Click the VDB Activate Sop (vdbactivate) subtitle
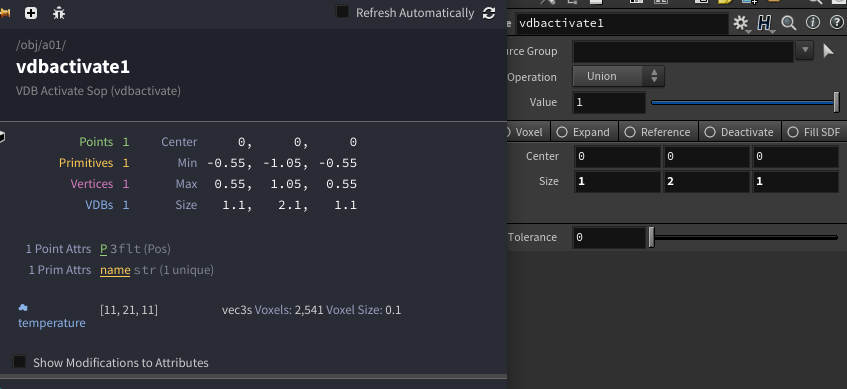The image size is (847, 389). [x=98, y=91]
